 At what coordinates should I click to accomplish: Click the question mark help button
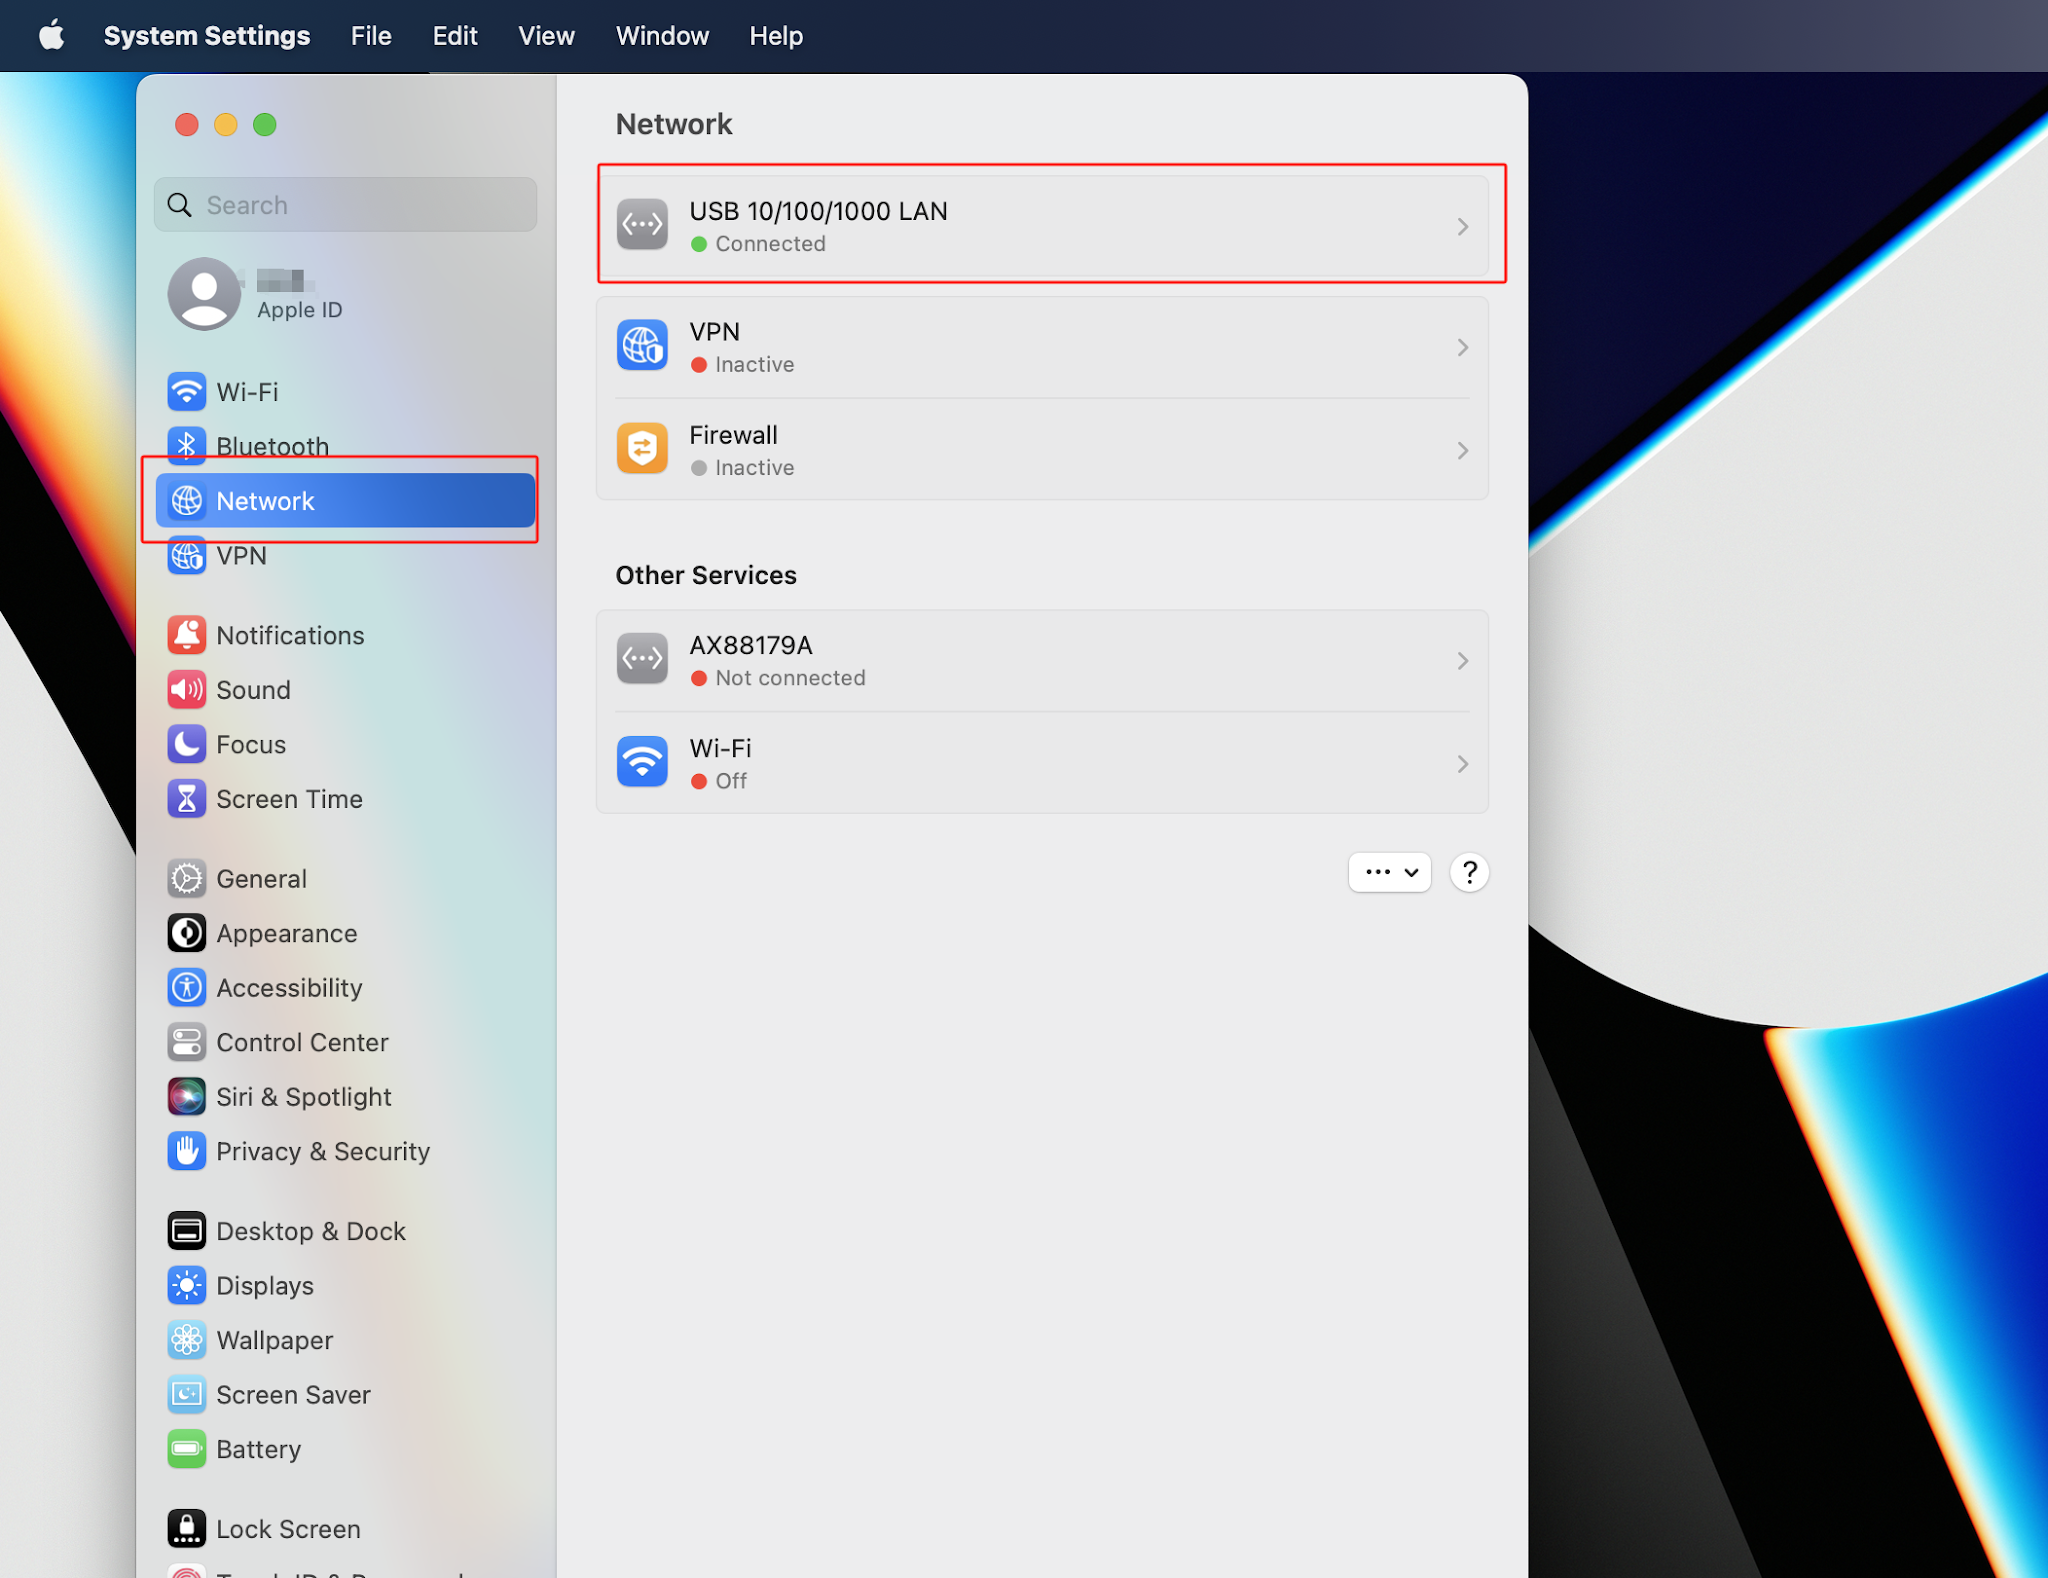[x=1469, y=872]
